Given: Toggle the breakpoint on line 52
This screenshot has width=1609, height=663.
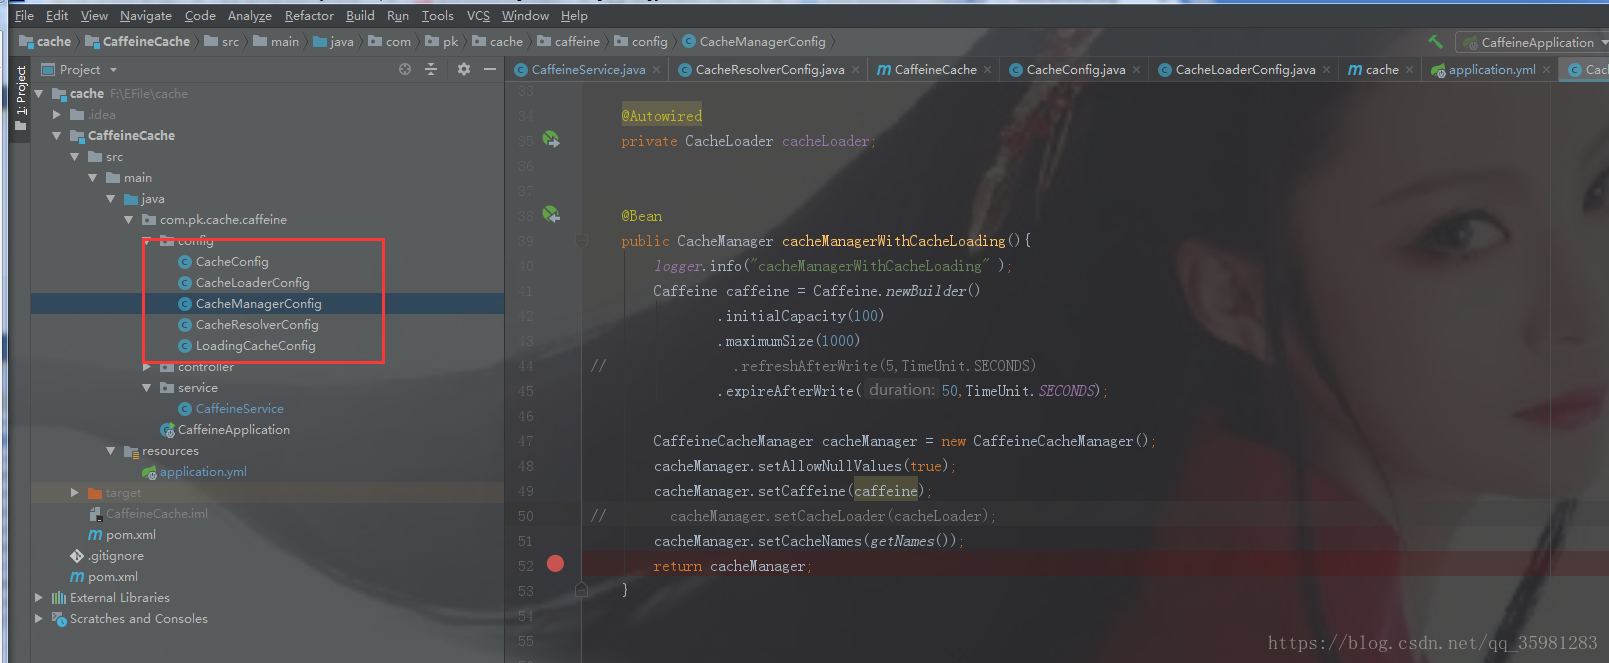Looking at the screenshot, I should pos(556,564).
